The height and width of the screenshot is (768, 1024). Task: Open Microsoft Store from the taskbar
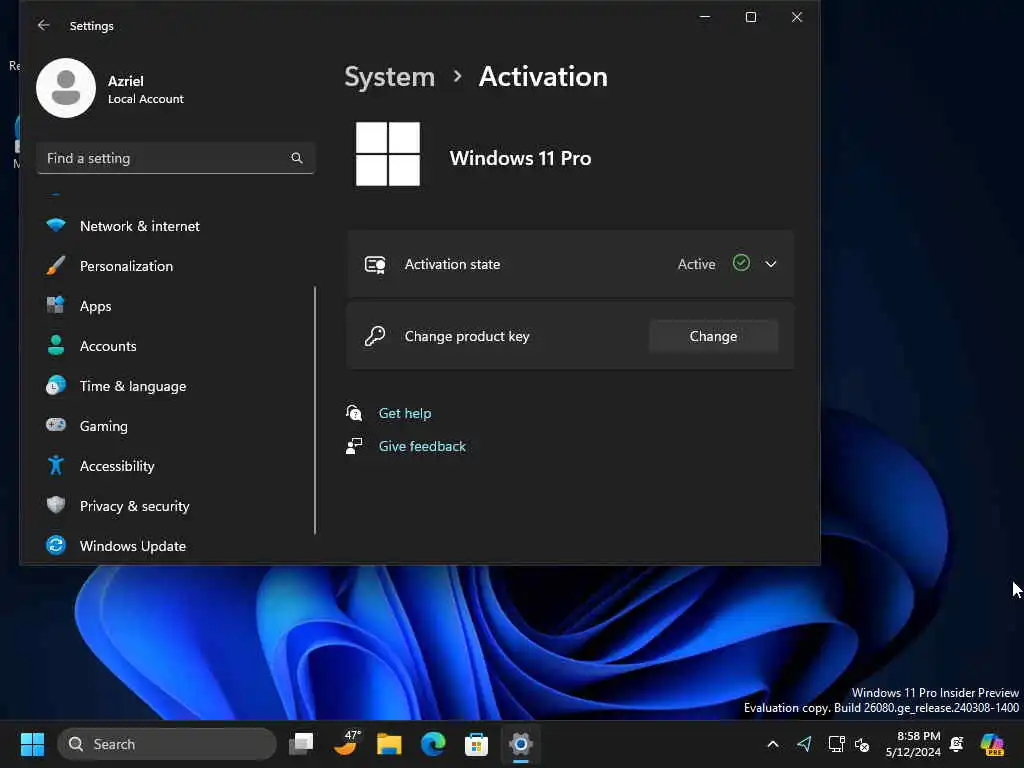pyautogui.click(x=477, y=744)
